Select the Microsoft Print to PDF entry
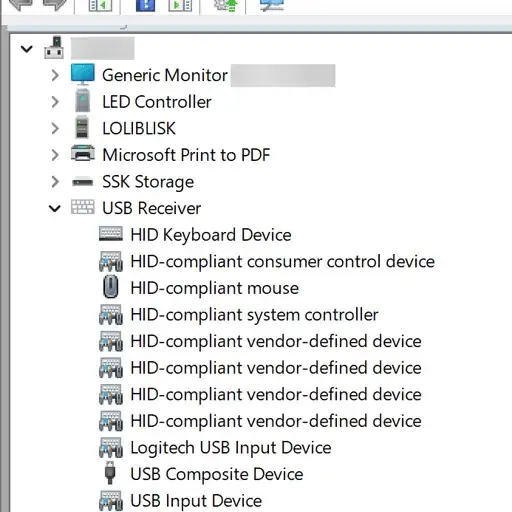The width and height of the screenshot is (512, 512). (186, 155)
